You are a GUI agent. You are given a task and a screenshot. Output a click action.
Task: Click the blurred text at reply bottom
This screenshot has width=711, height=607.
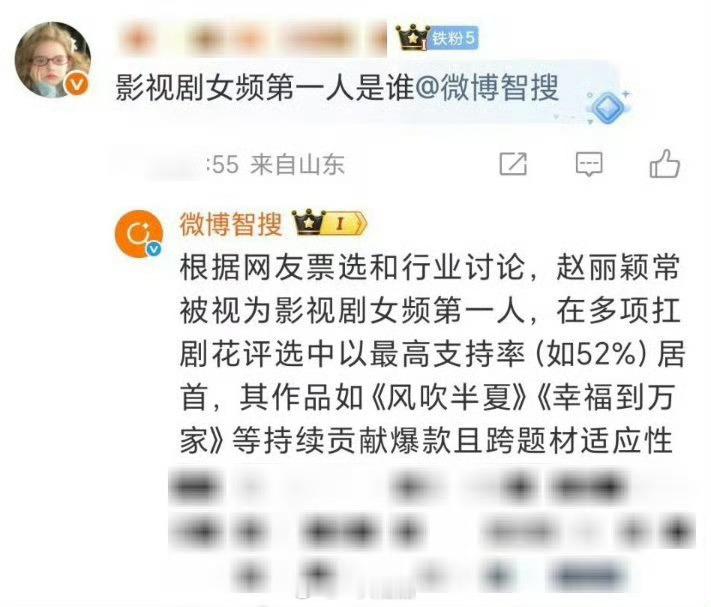(x=431, y=532)
